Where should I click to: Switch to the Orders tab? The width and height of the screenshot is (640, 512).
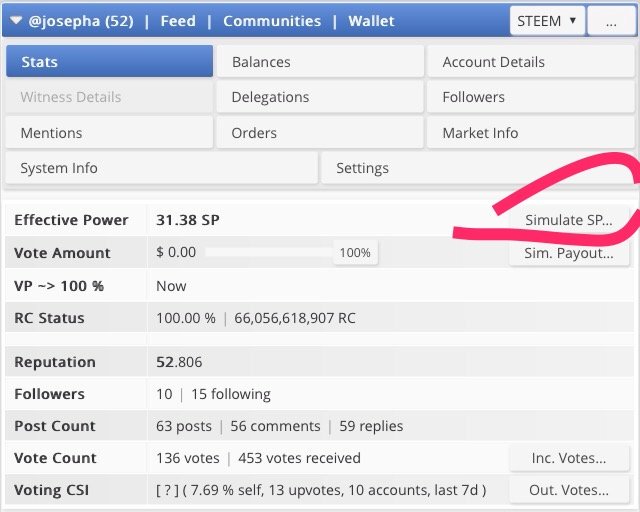320,133
